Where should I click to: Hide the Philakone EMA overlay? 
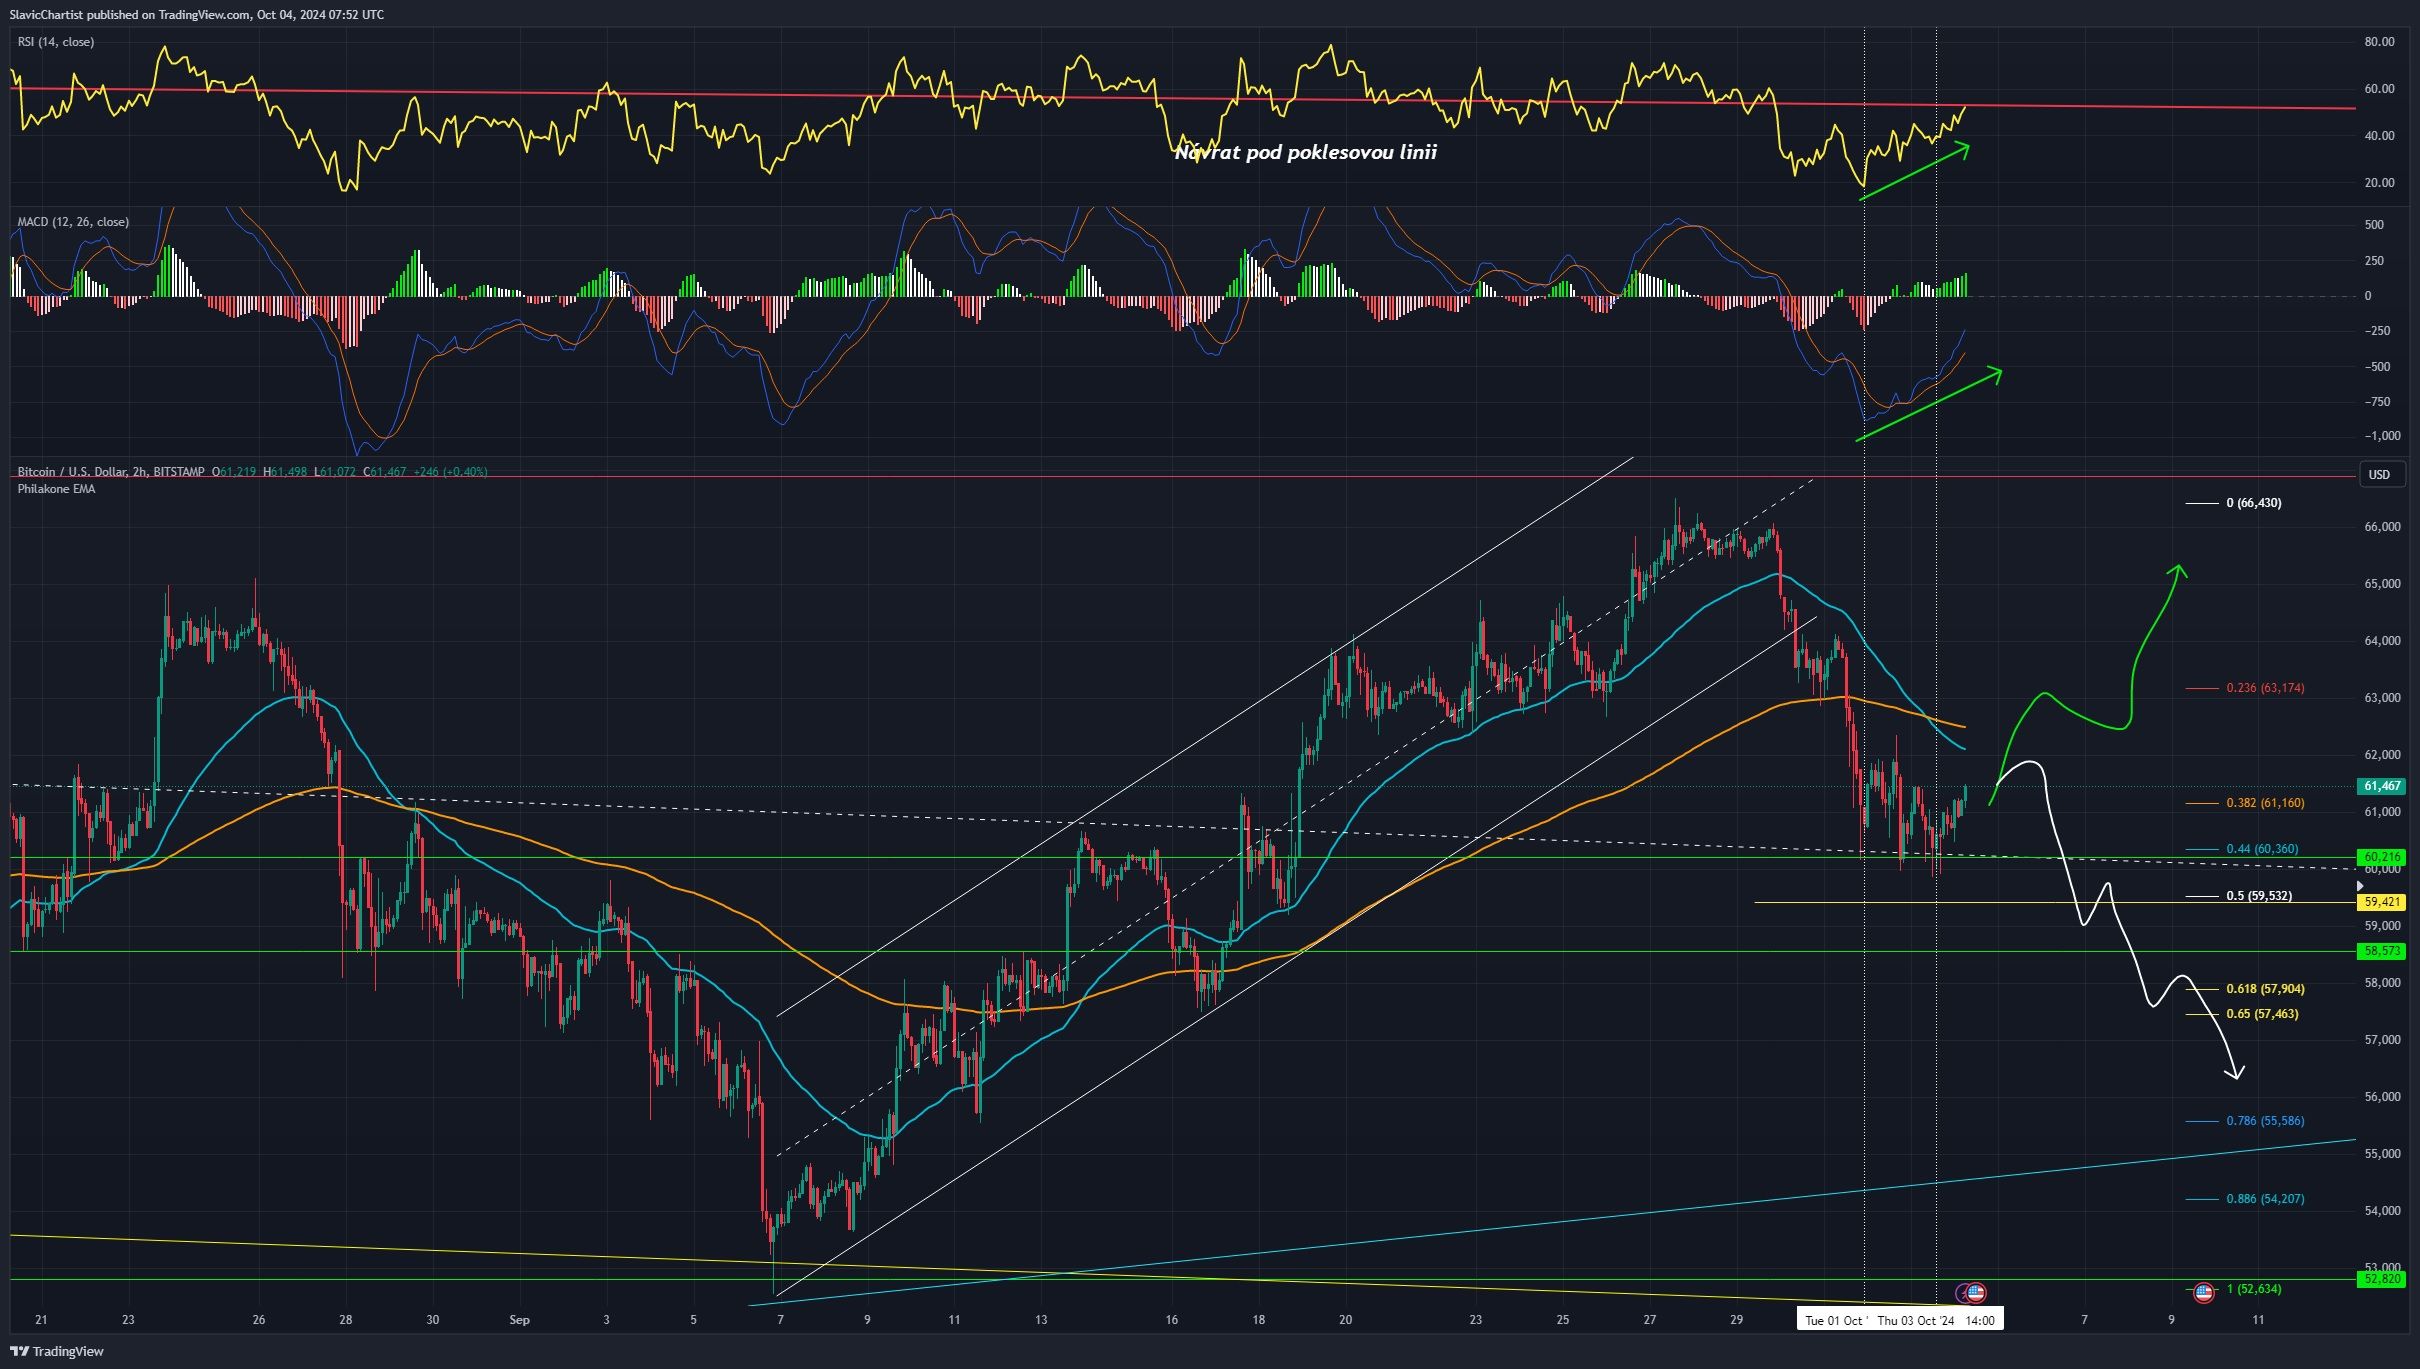54,489
